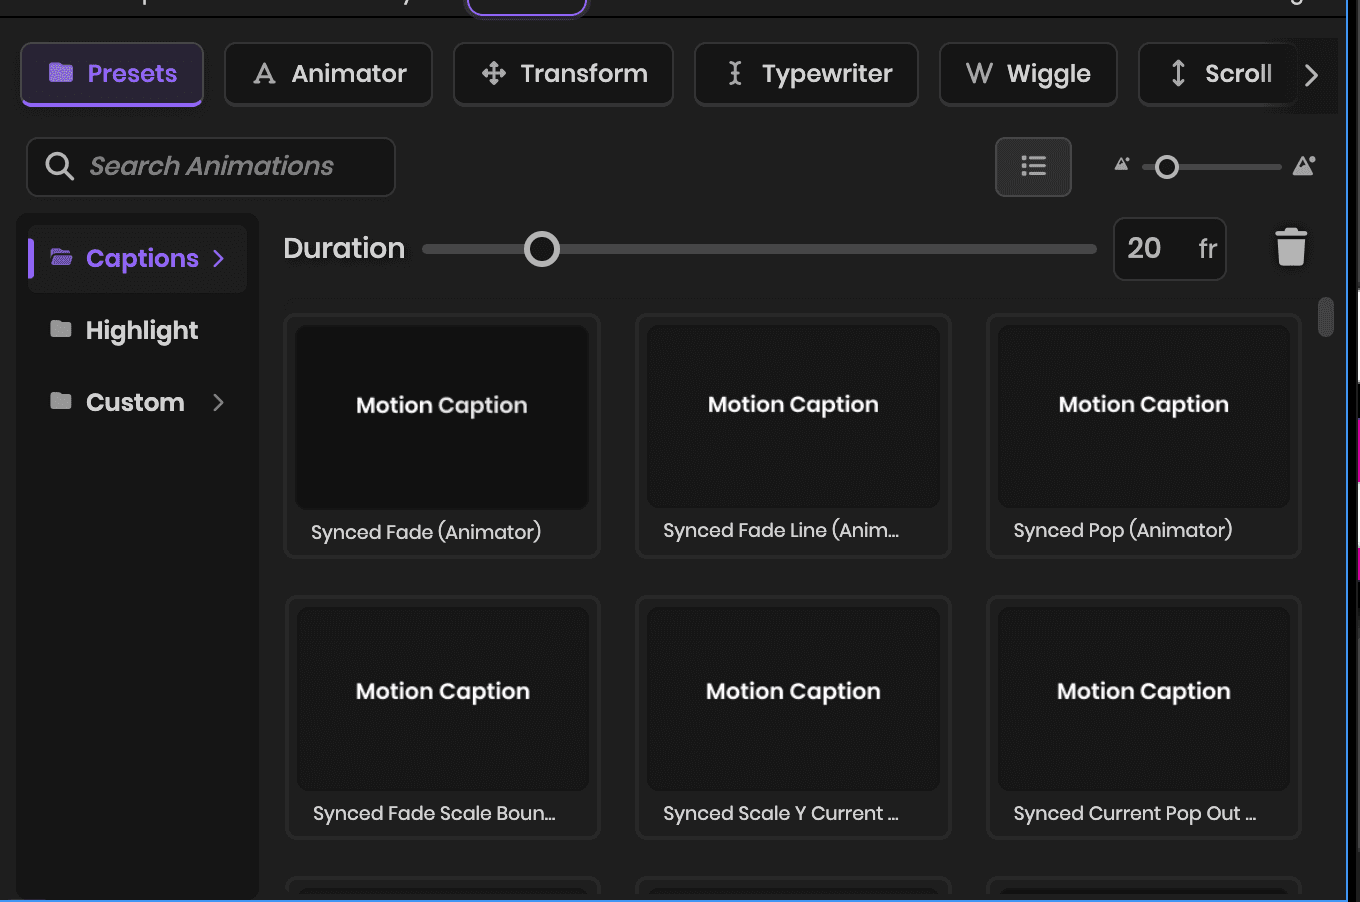
Task: Click the right arrow to show more tabs
Action: pyautogui.click(x=1312, y=75)
